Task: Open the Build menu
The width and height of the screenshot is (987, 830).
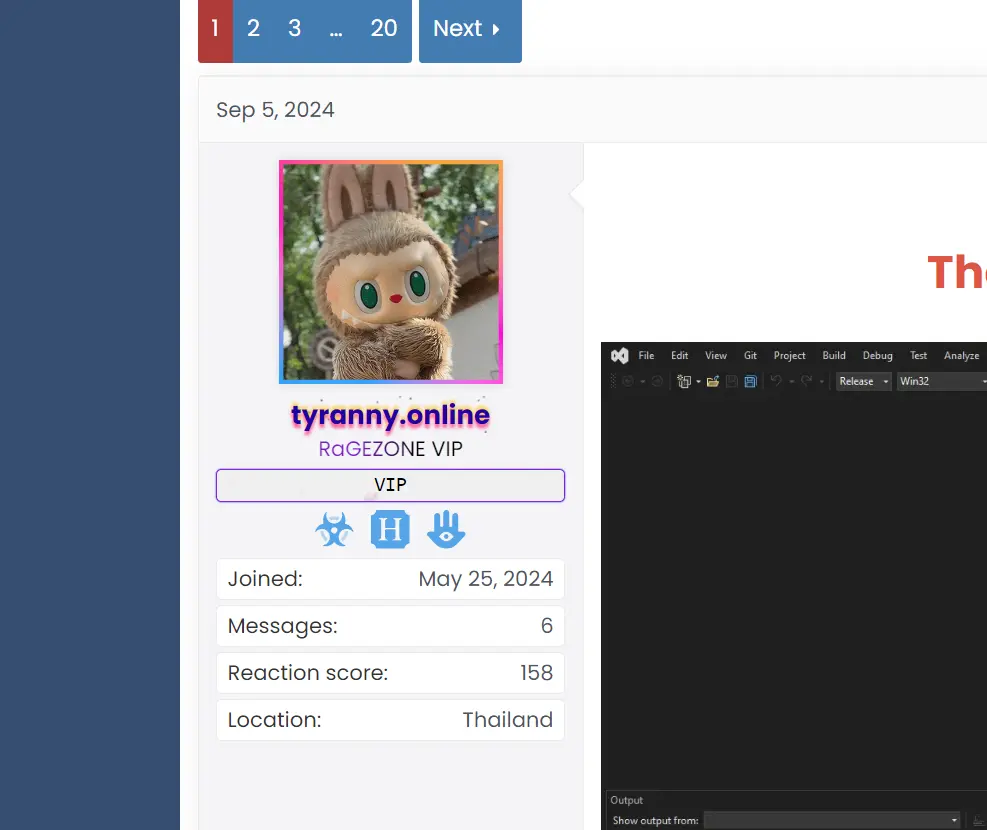Action: click(x=834, y=356)
